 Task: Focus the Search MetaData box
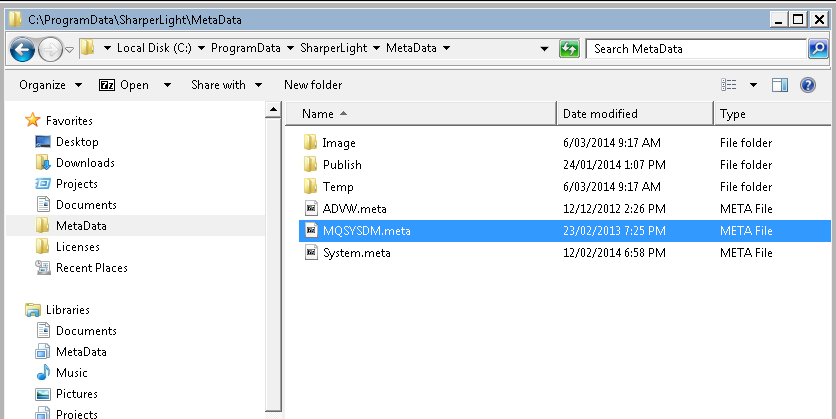point(696,49)
